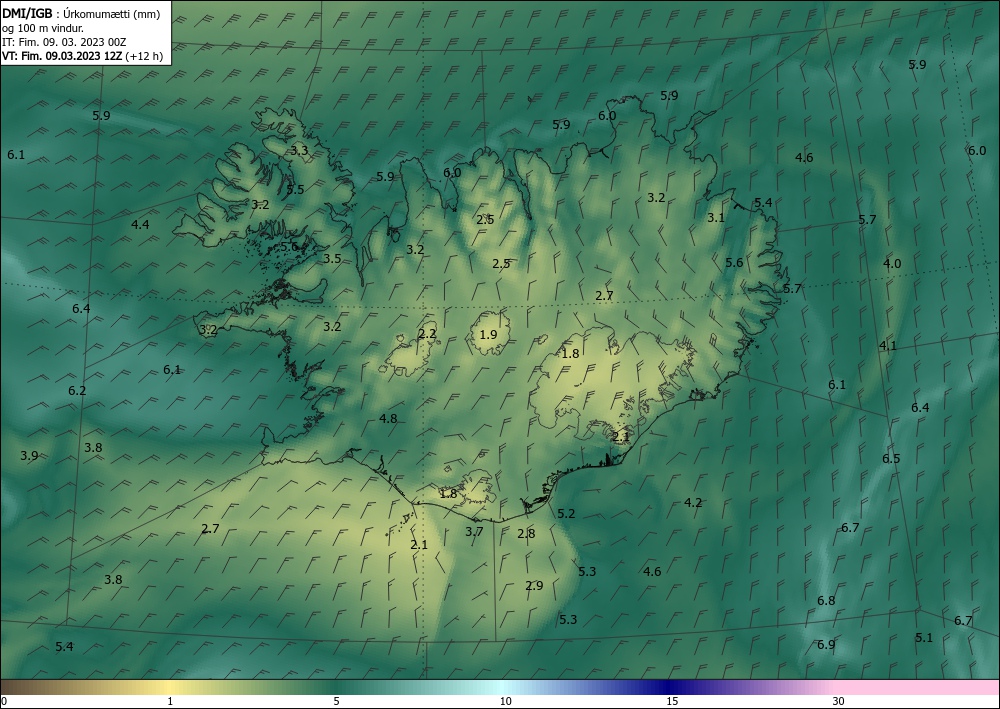Click the 1.8 value on Vatnajökull glacier

point(570,353)
